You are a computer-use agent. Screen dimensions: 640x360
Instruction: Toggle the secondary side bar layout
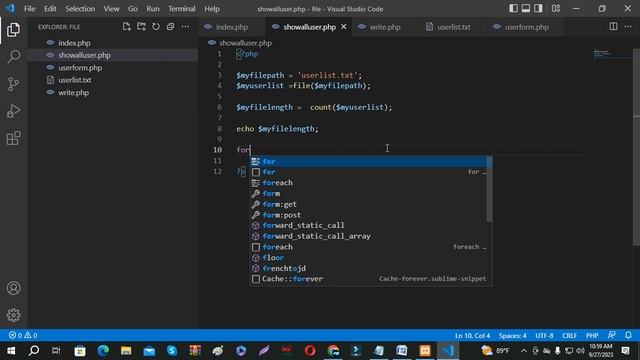(x=538, y=8)
